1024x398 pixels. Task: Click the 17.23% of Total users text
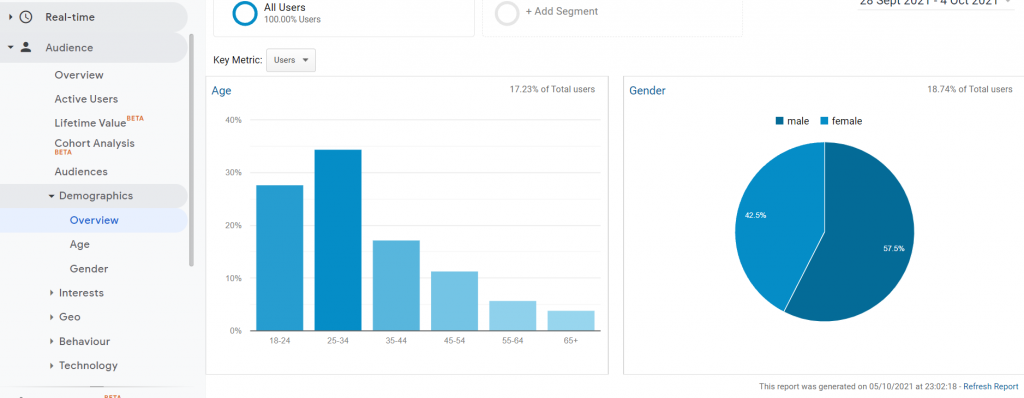click(x=552, y=89)
